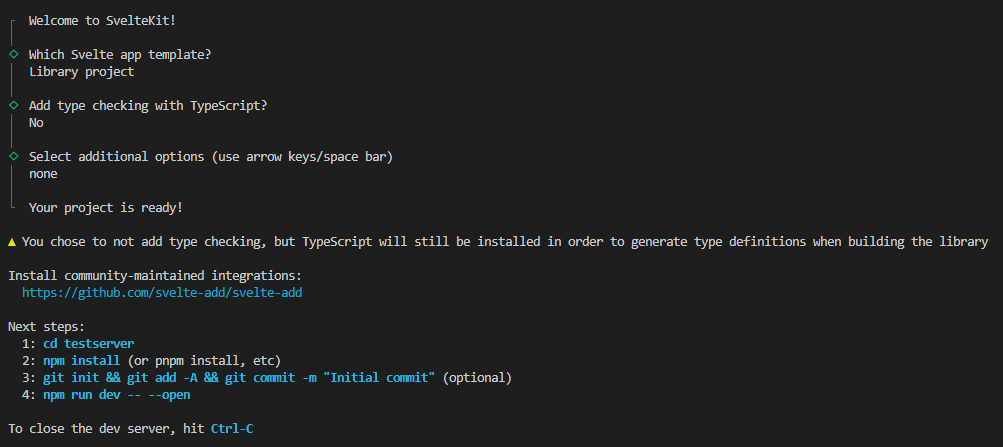Click the diamond beside 'Which Svelte app template?'
Viewport: 1003px width, 447px height.
tap(13, 54)
